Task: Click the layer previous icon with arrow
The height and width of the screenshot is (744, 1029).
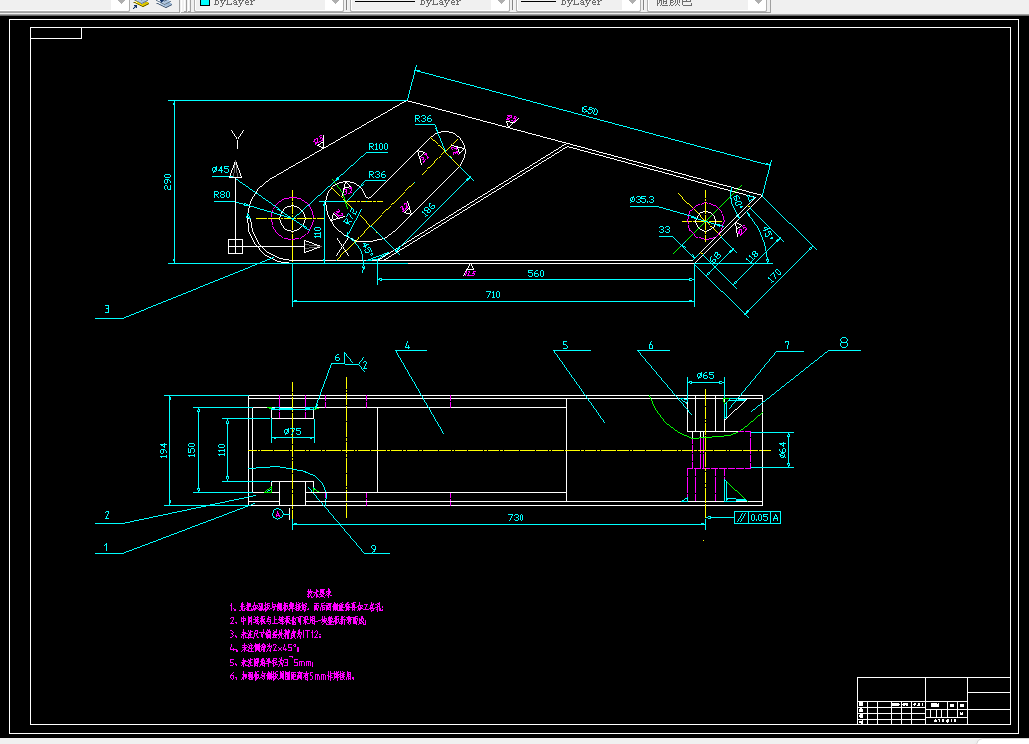Action: [141, 3]
